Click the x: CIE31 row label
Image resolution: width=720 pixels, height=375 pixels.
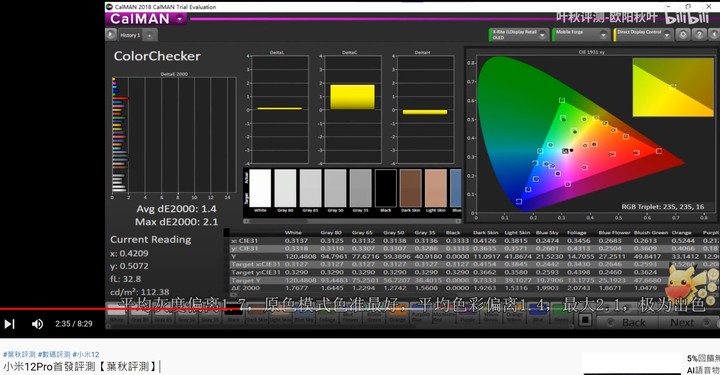pyautogui.click(x=245, y=241)
